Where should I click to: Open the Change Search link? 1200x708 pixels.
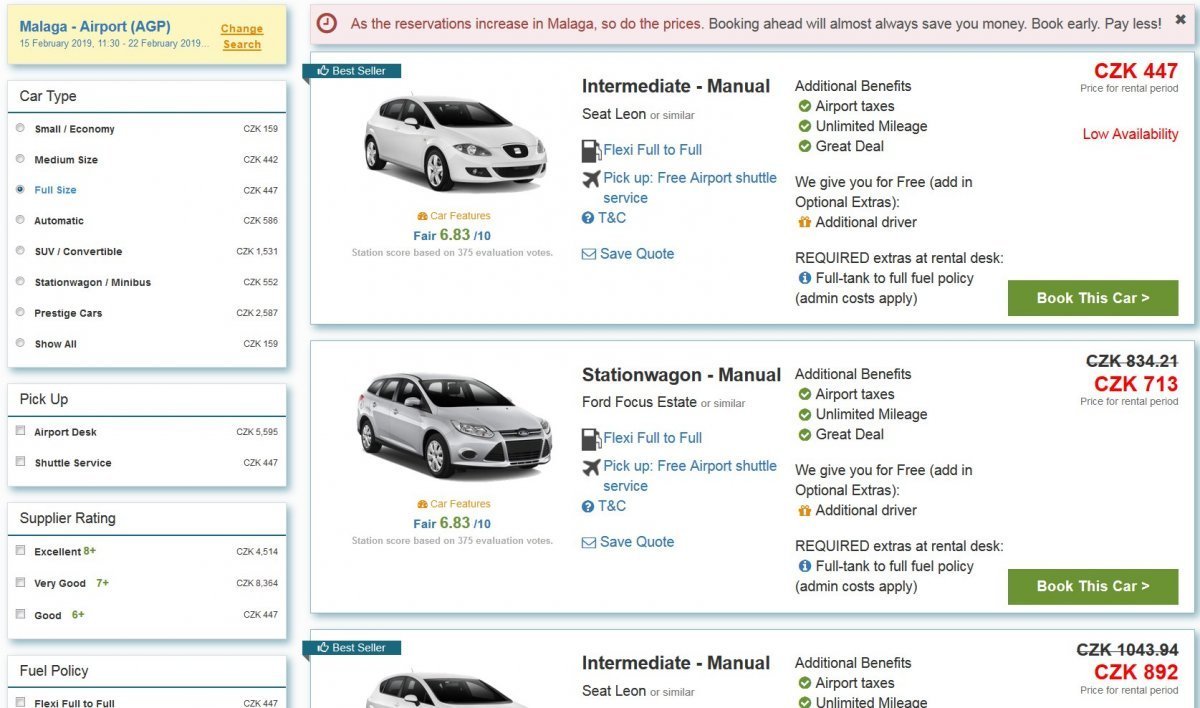(x=242, y=37)
